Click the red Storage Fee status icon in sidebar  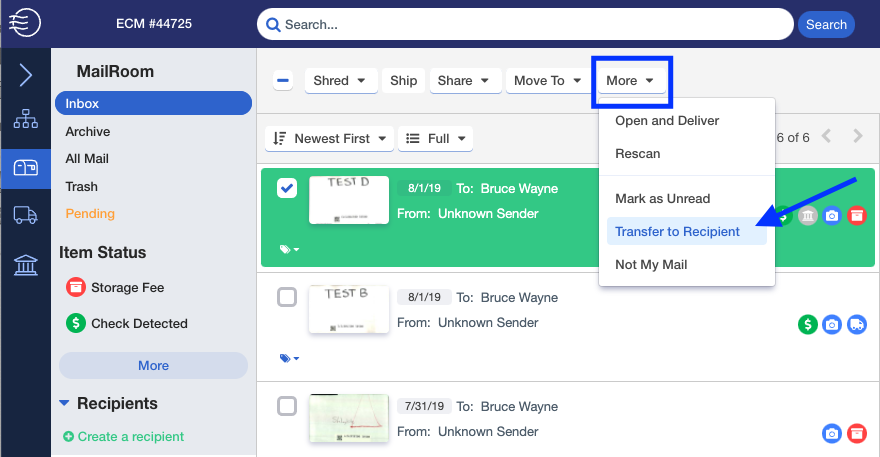76,287
